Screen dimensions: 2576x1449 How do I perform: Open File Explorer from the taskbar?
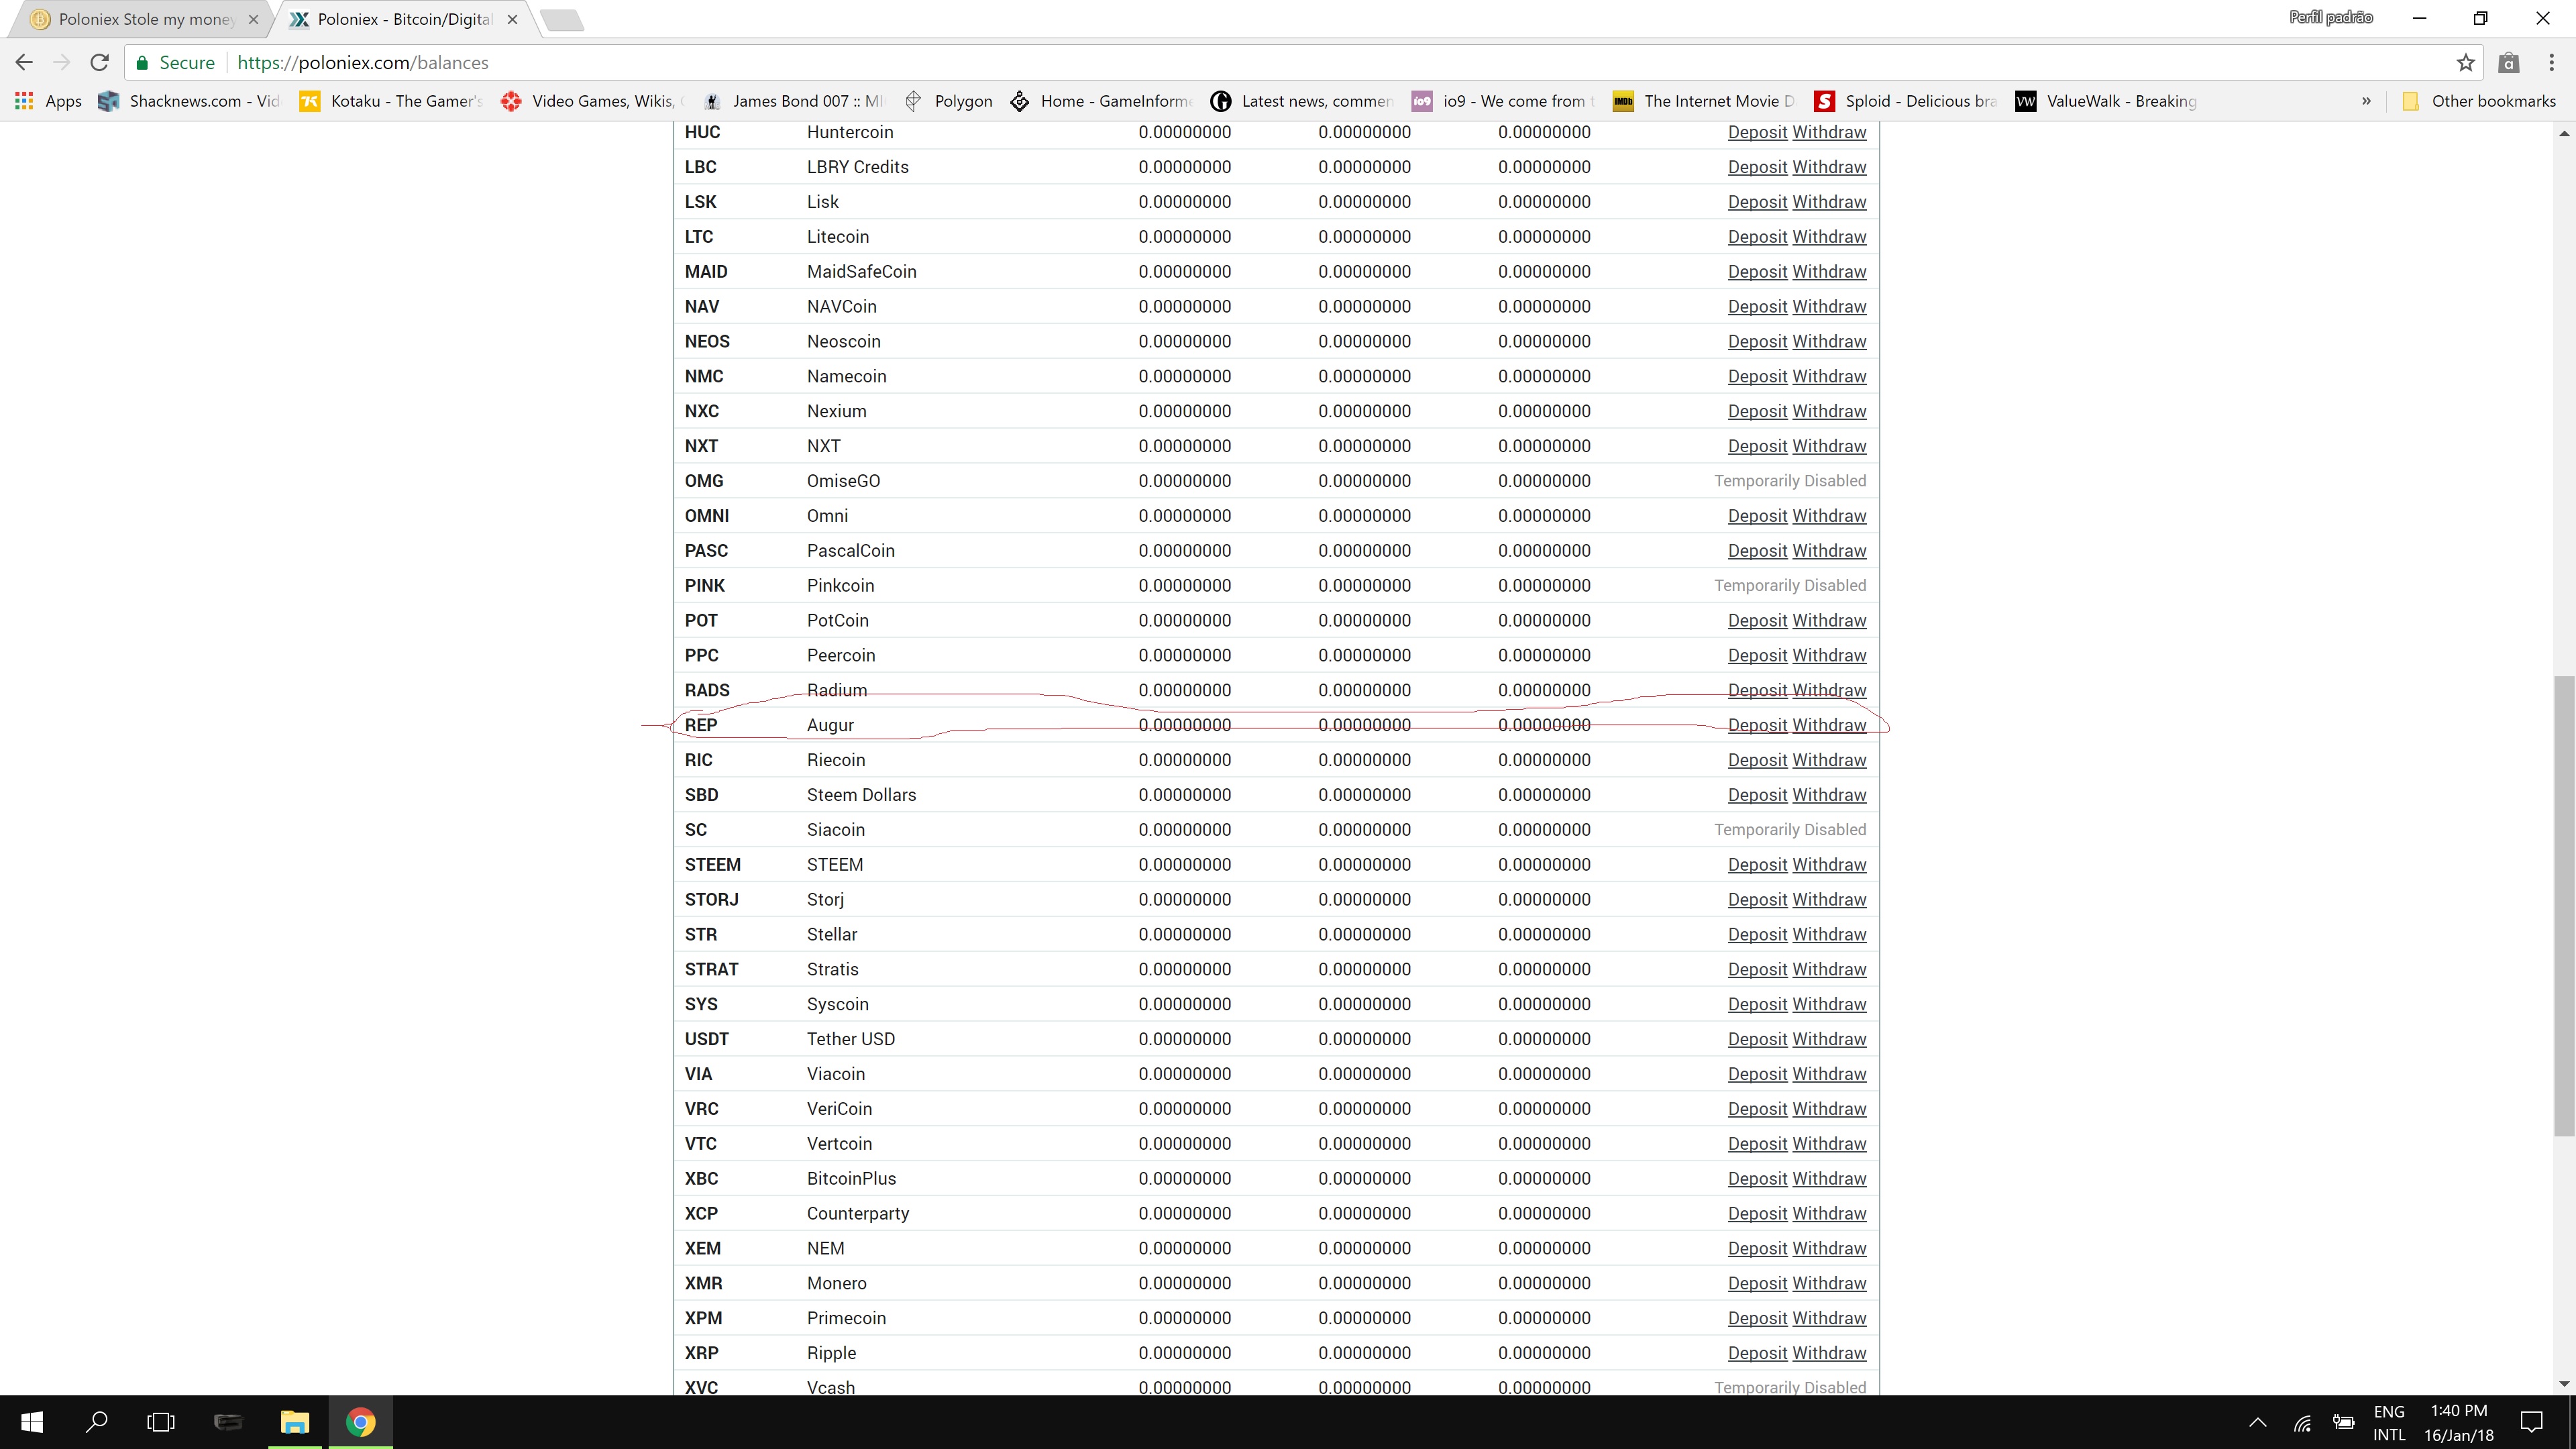pos(295,1422)
